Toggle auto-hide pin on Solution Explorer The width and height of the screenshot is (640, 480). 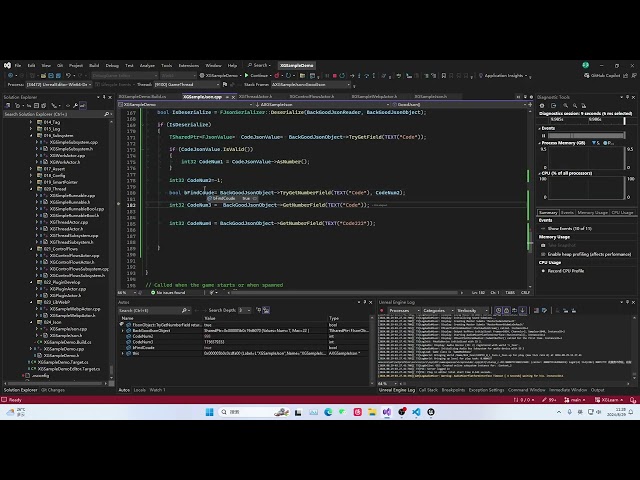coord(104,97)
